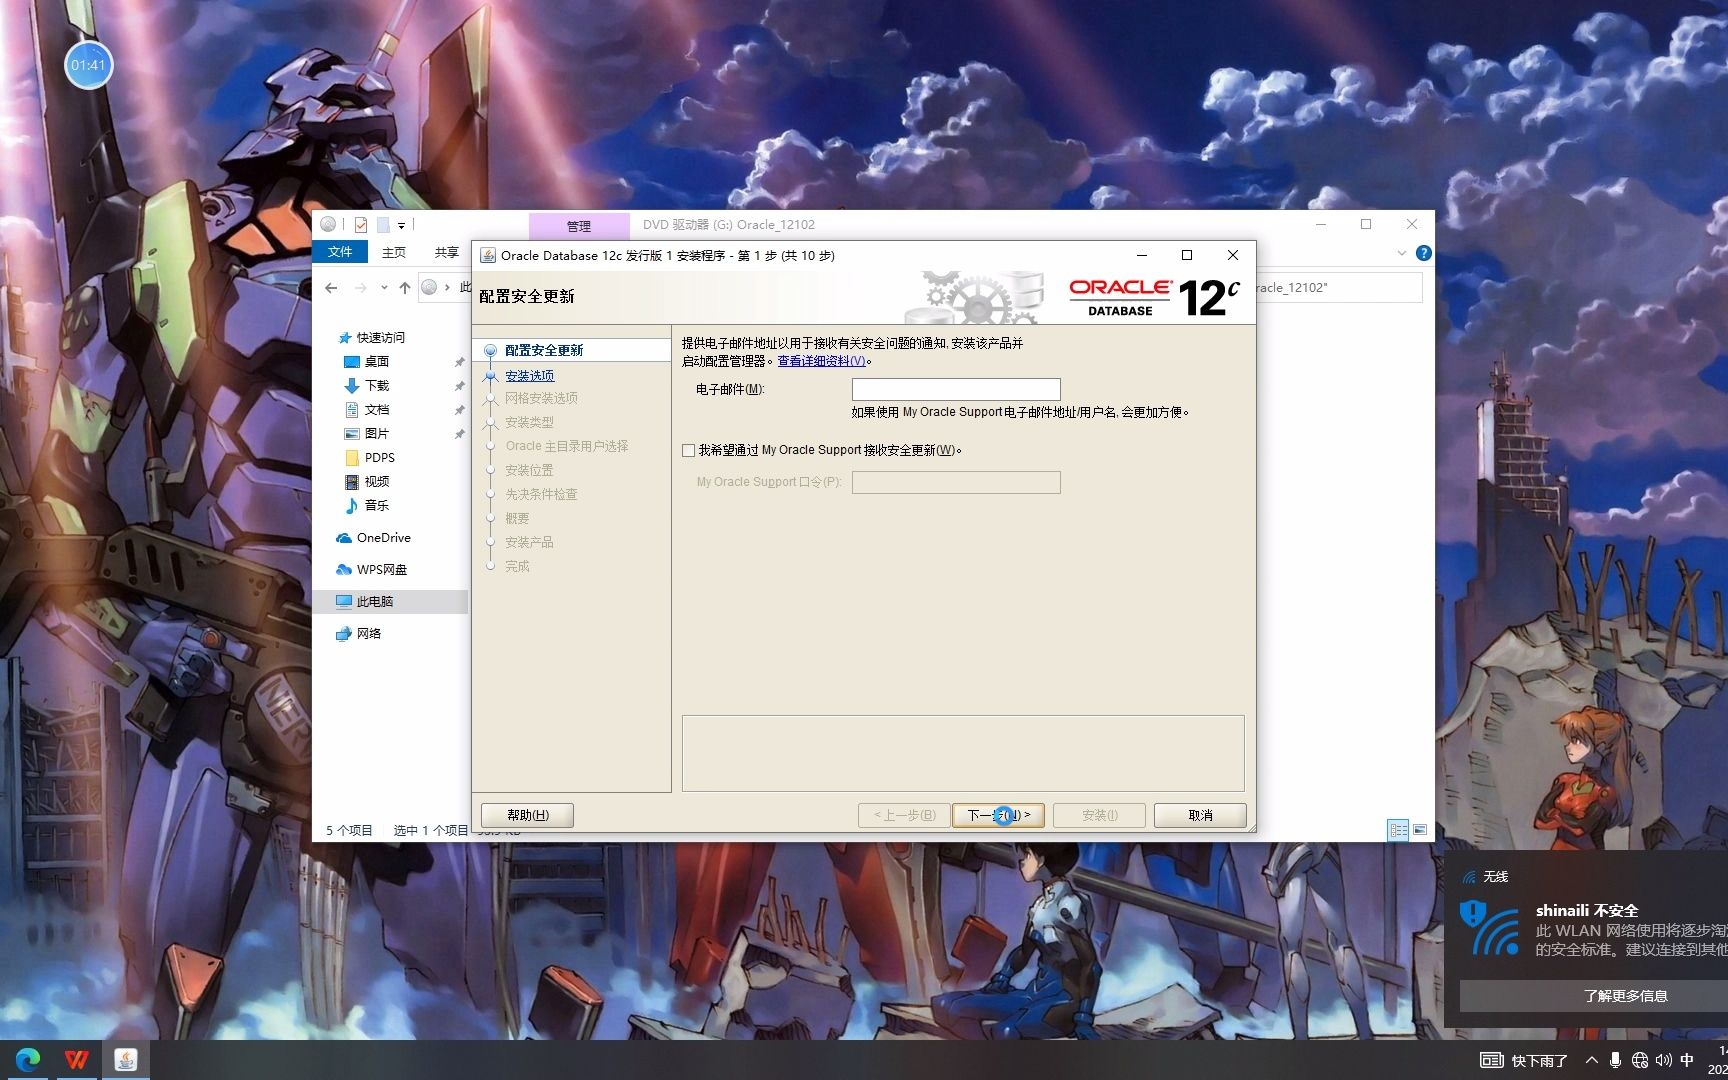The image size is (1728, 1080).
Task: Click the 01:41 timer overlay circle
Action: click(88, 65)
